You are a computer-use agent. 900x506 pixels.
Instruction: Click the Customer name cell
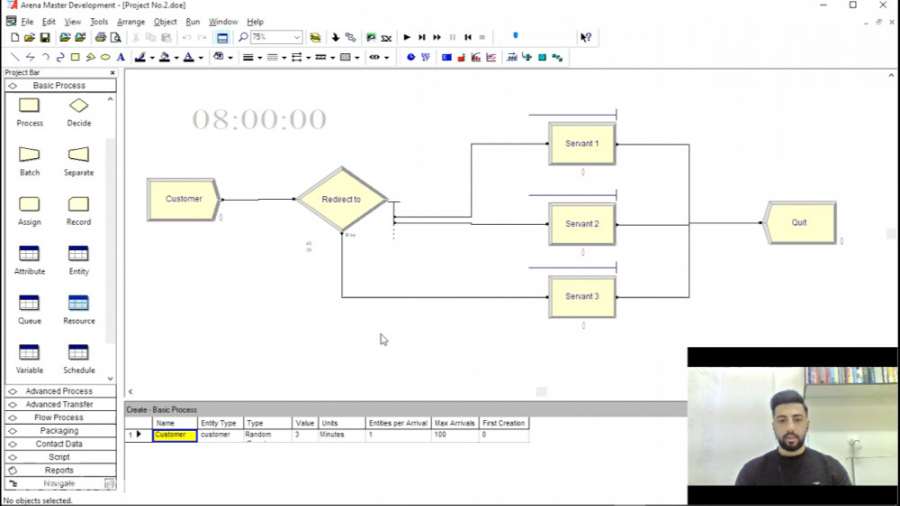click(174, 435)
